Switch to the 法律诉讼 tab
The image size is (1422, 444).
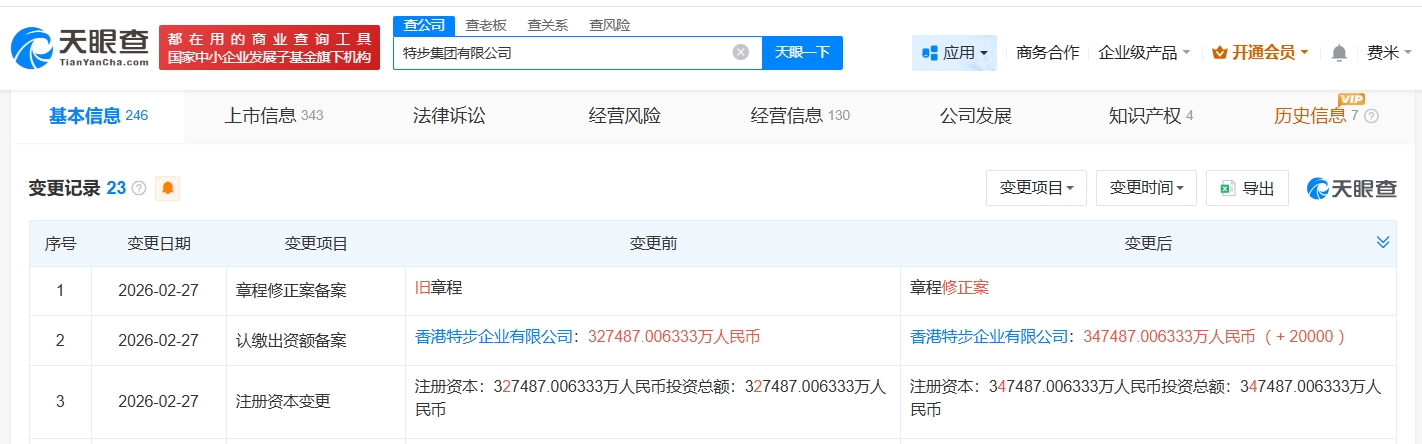coord(449,116)
